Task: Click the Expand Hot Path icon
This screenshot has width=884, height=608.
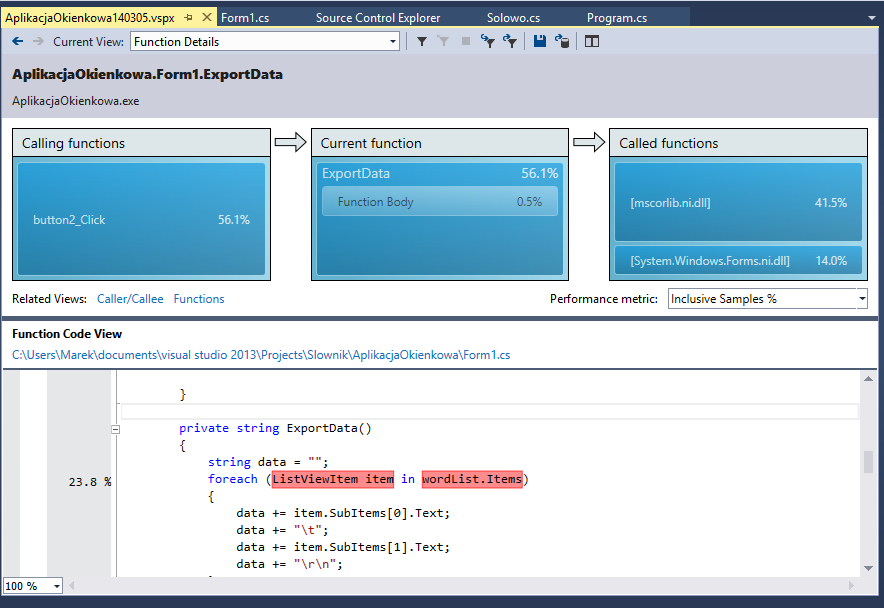Action: 511,41
